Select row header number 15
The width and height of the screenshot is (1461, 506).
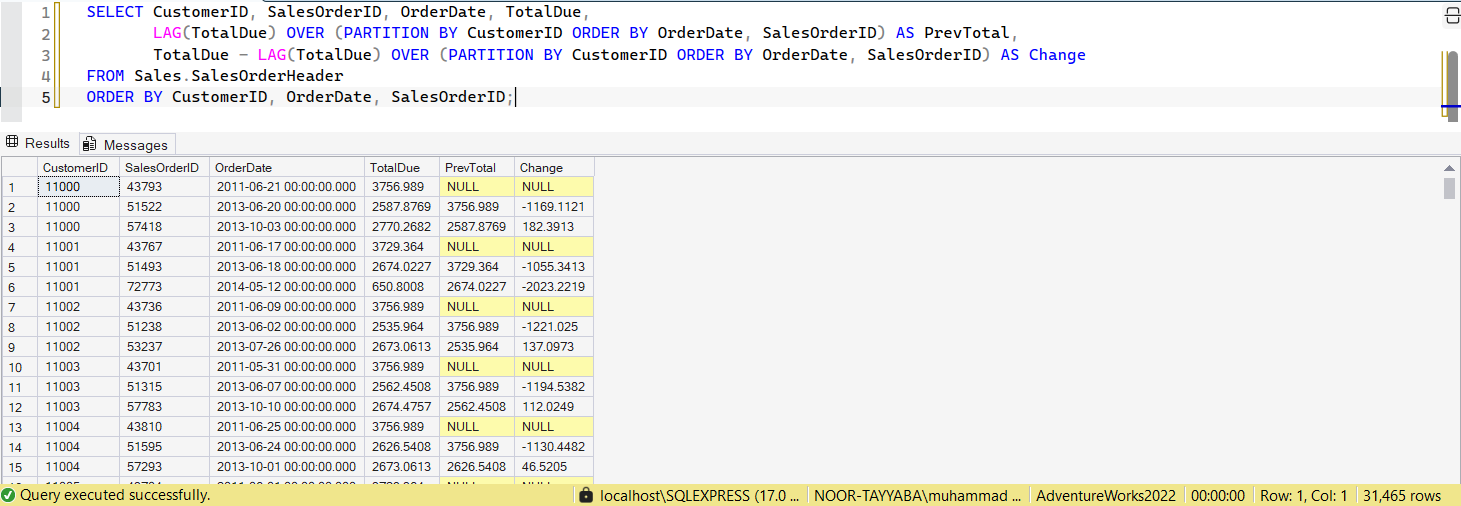coord(19,467)
